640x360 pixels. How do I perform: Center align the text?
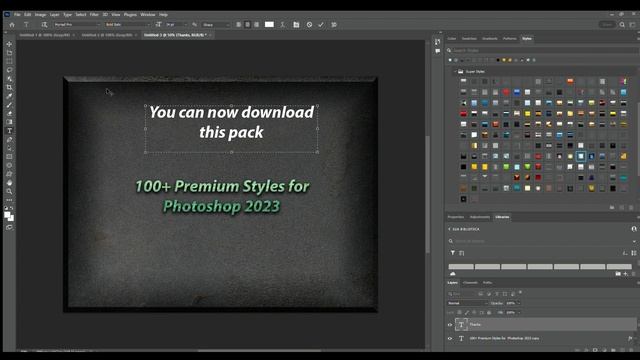(x=248, y=24)
